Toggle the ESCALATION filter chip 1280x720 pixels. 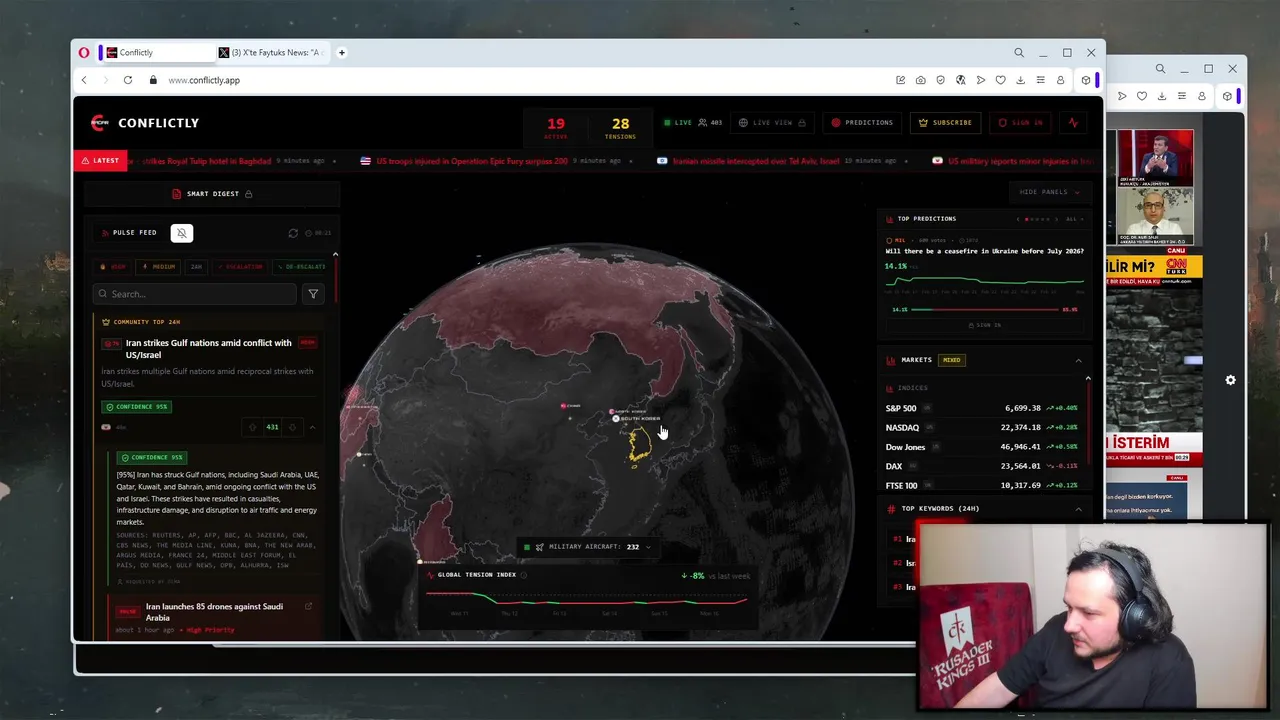pos(240,267)
